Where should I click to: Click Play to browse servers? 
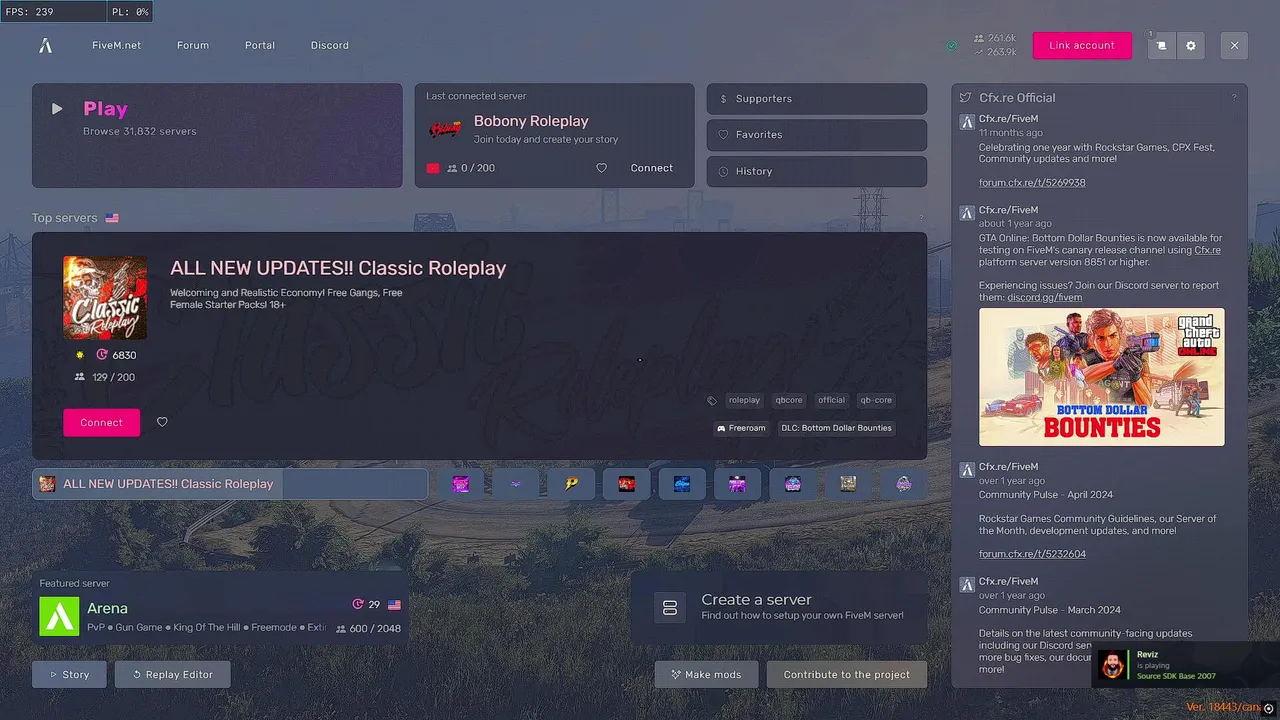(217, 136)
